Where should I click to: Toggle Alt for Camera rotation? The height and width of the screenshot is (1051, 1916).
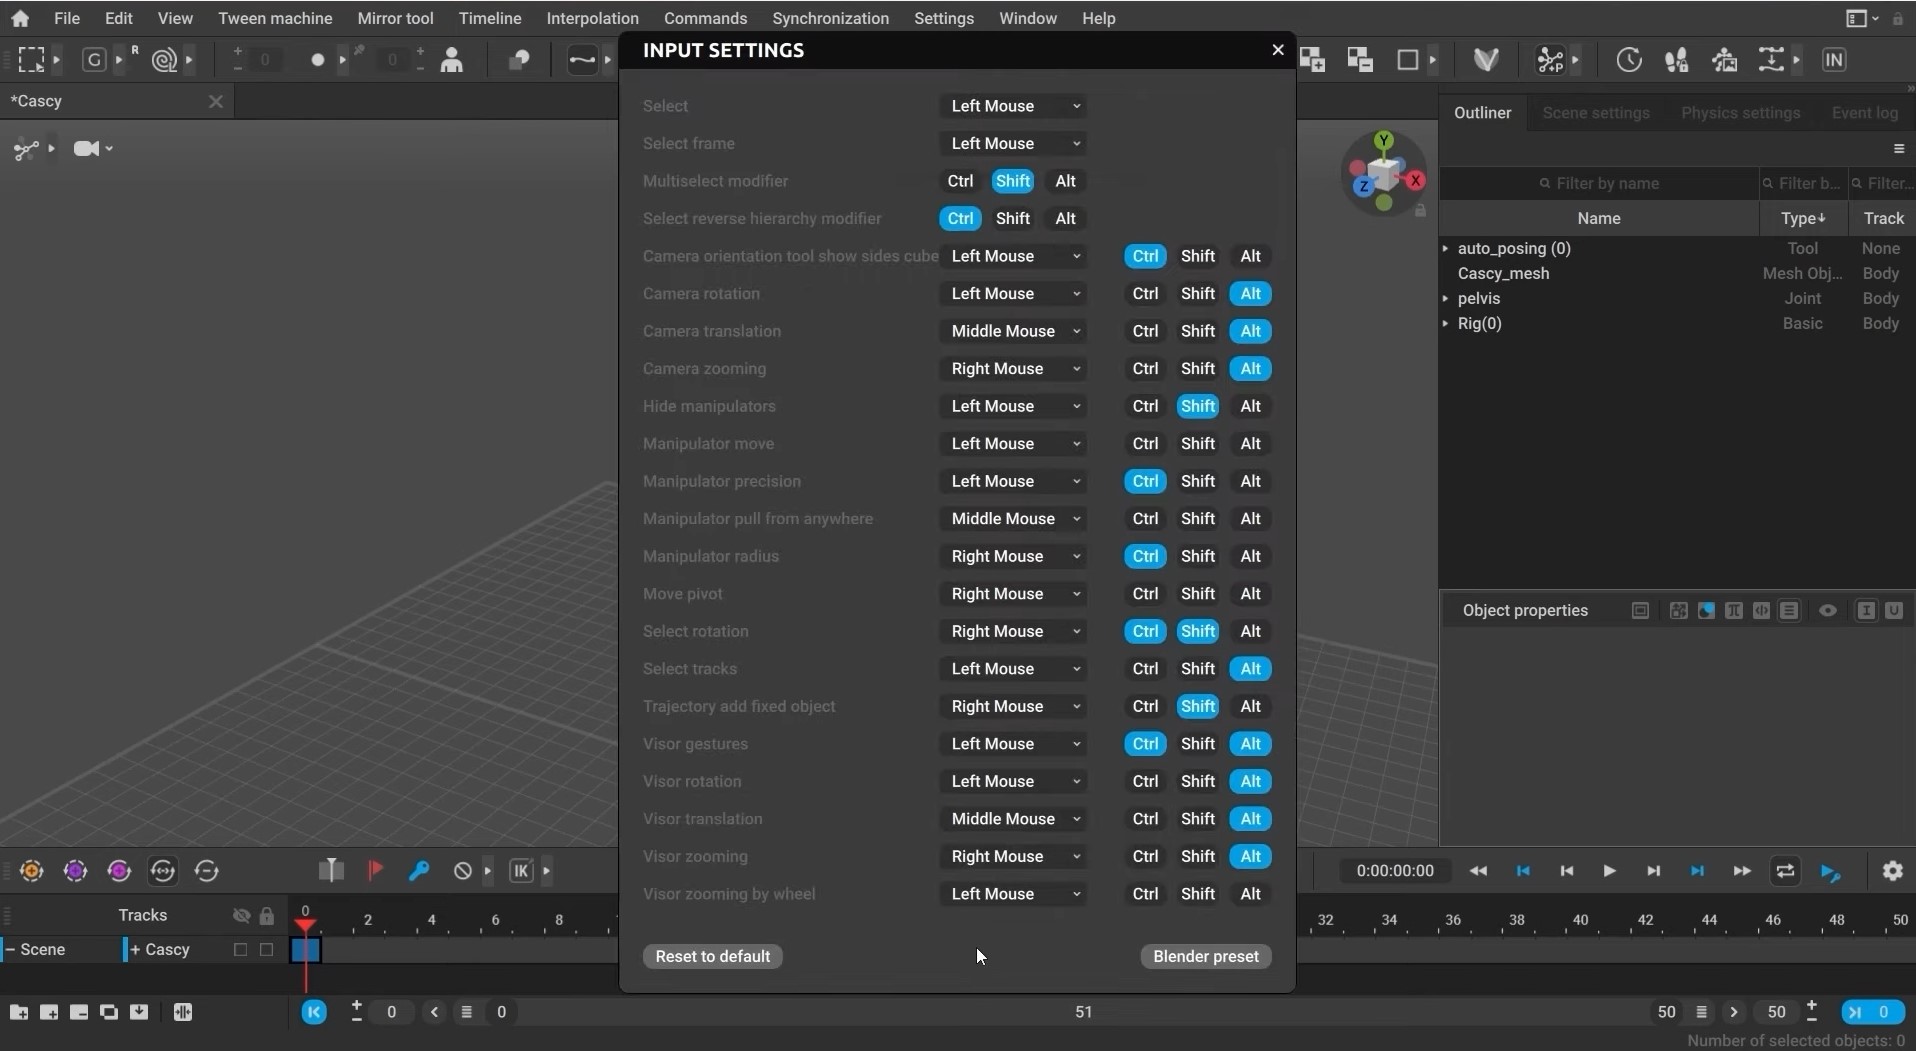click(1250, 293)
